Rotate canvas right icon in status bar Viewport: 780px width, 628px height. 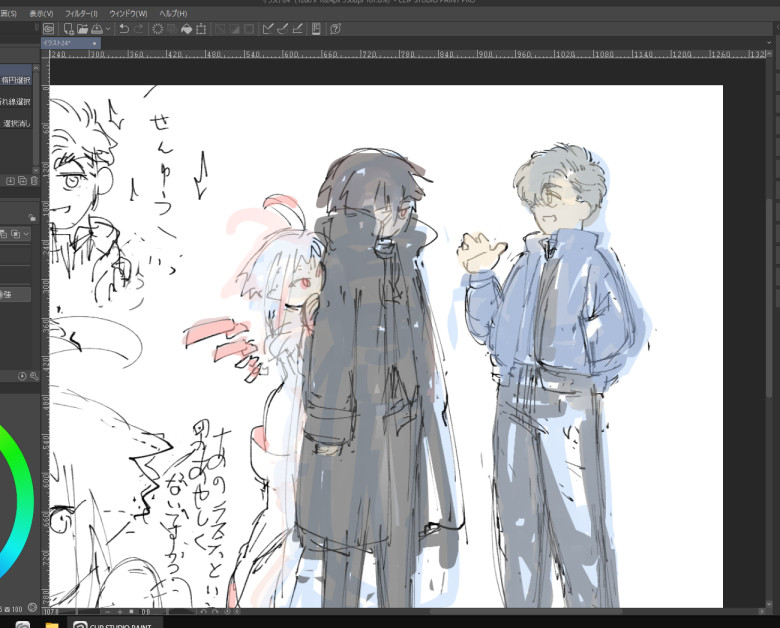click(x=215, y=612)
